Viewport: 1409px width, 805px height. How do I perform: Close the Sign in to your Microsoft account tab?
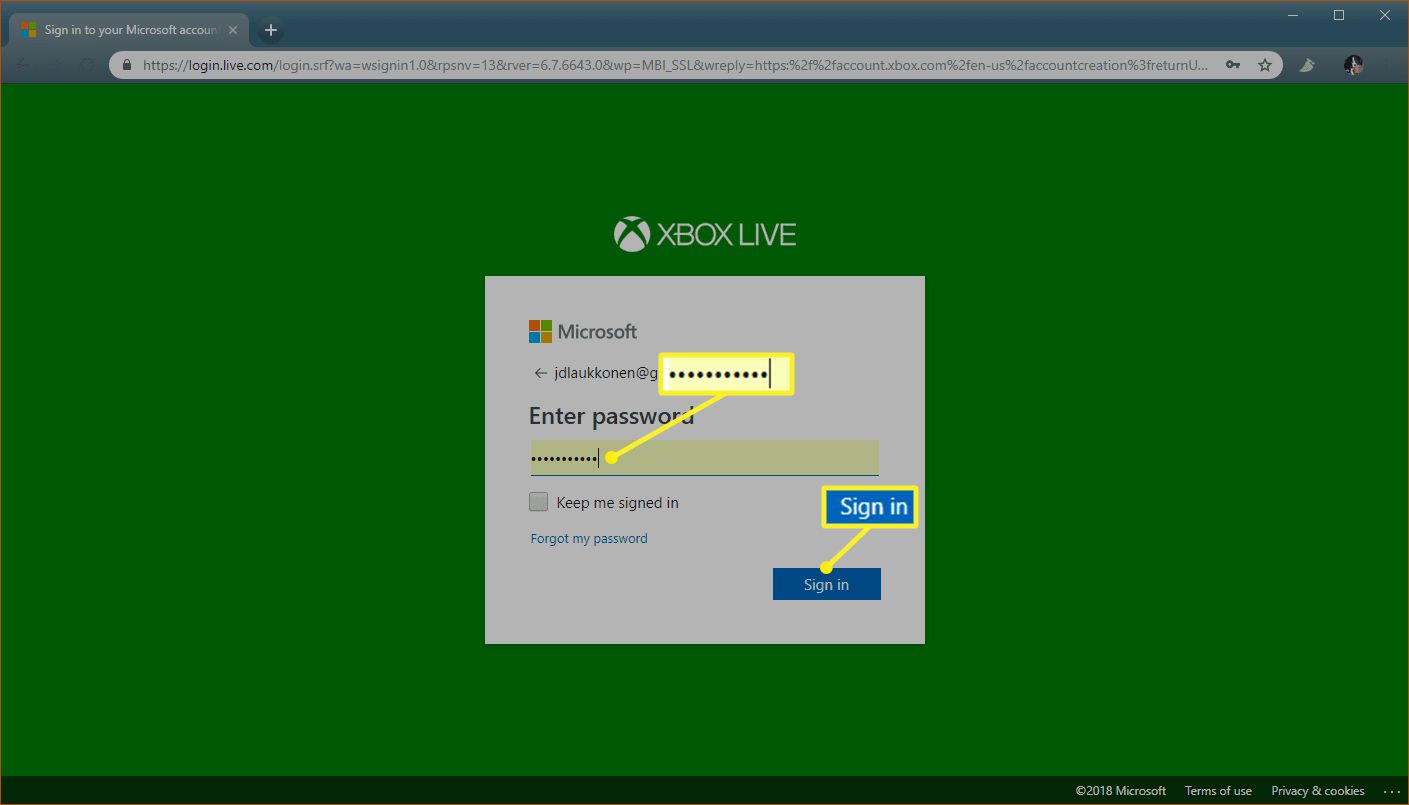pos(233,30)
